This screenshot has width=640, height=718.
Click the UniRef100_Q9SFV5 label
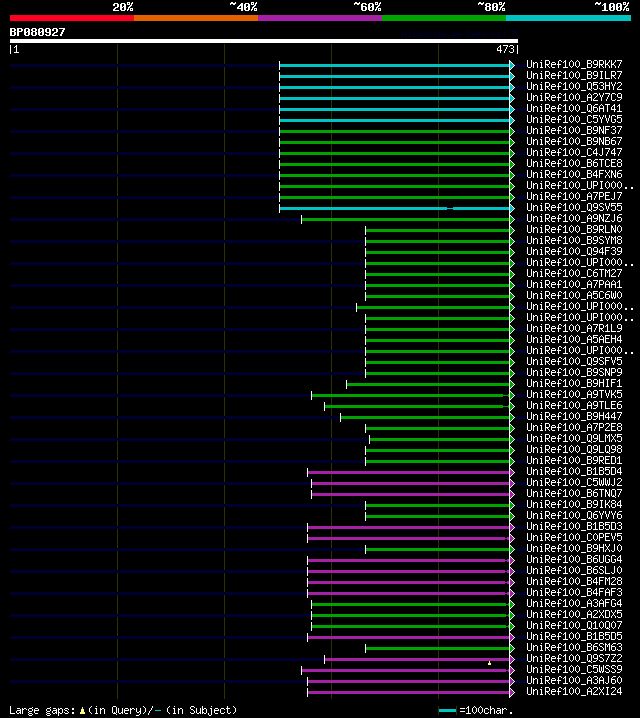[574, 361]
